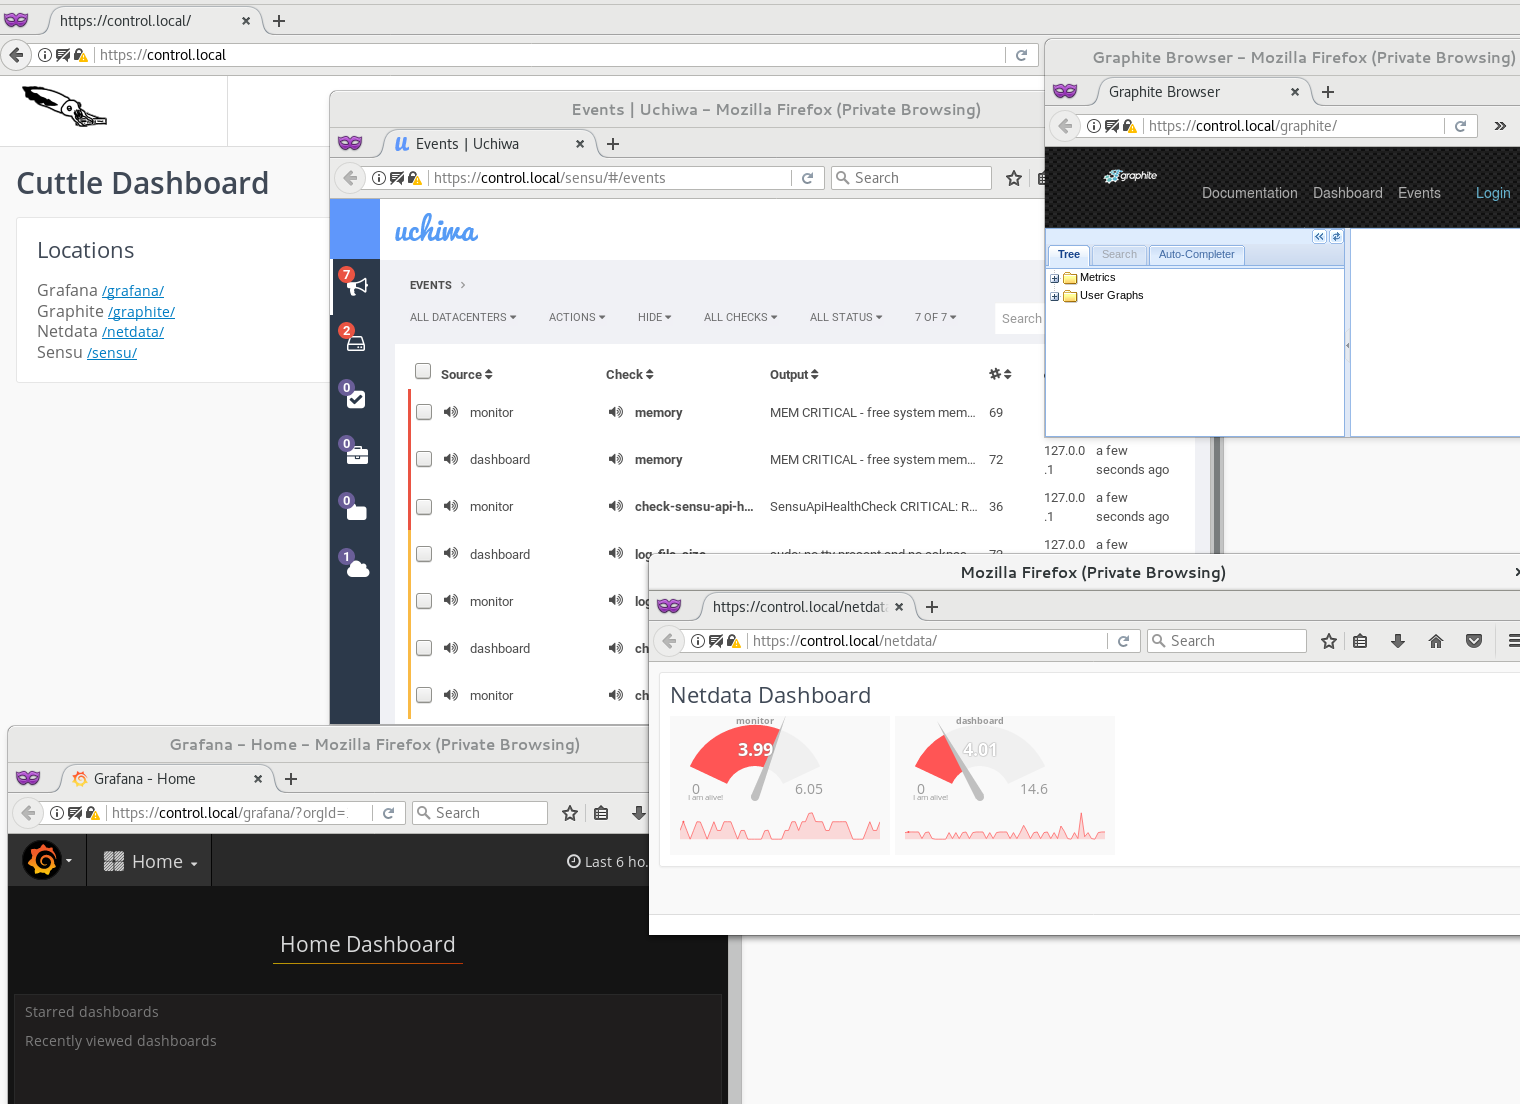The width and height of the screenshot is (1520, 1104).
Task: Select the Tree tab in Graphite
Action: pyautogui.click(x=1069, y=255)
